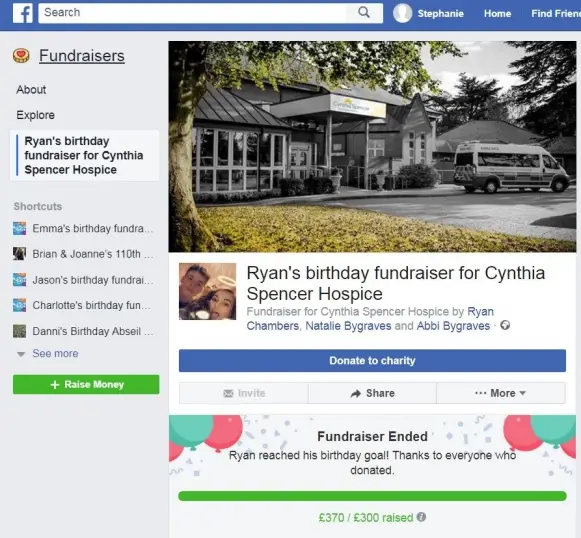This screenshot has height=538, width=581.
Task: Select Ryan's birthday fundraiser sidebar item
Action: [84, 156]
